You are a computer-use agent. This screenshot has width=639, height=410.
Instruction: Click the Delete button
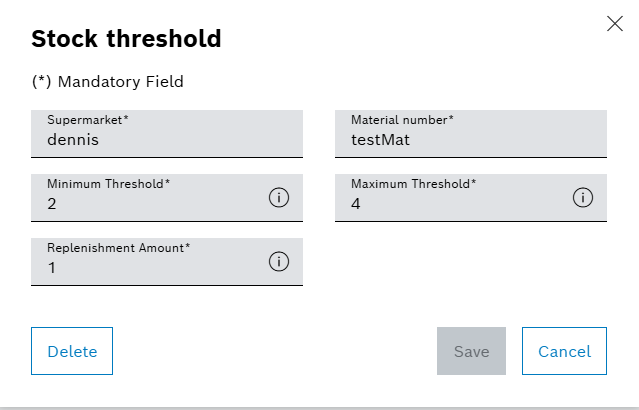72,351
